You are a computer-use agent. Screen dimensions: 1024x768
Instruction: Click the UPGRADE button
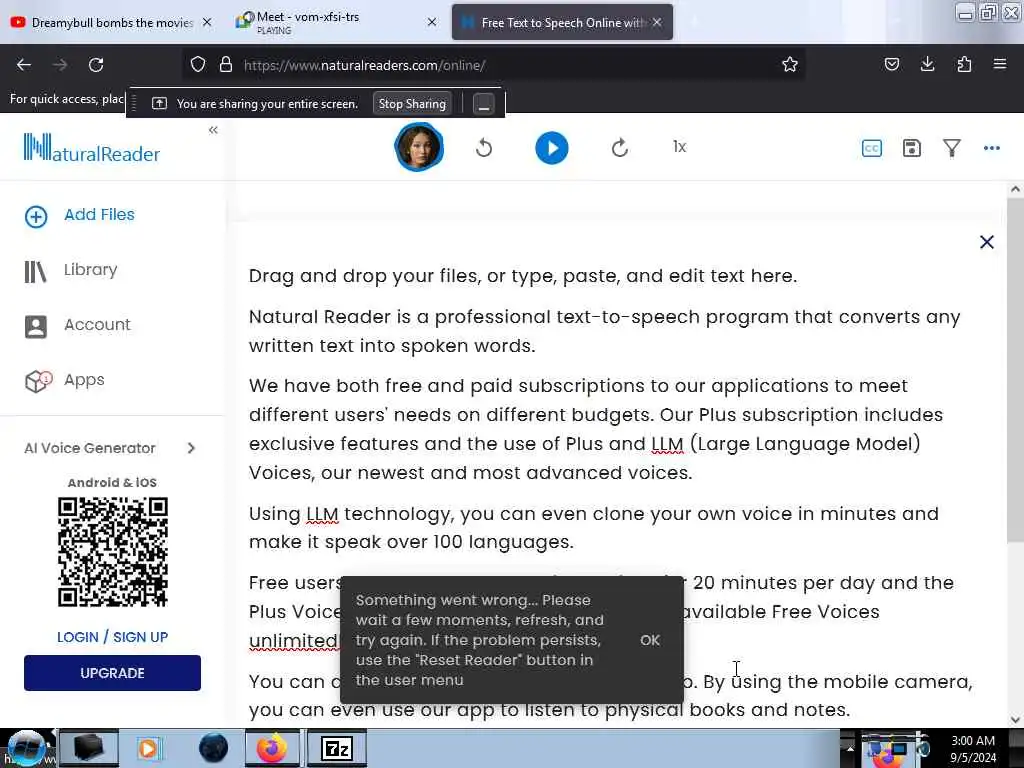tap(112, 673)
